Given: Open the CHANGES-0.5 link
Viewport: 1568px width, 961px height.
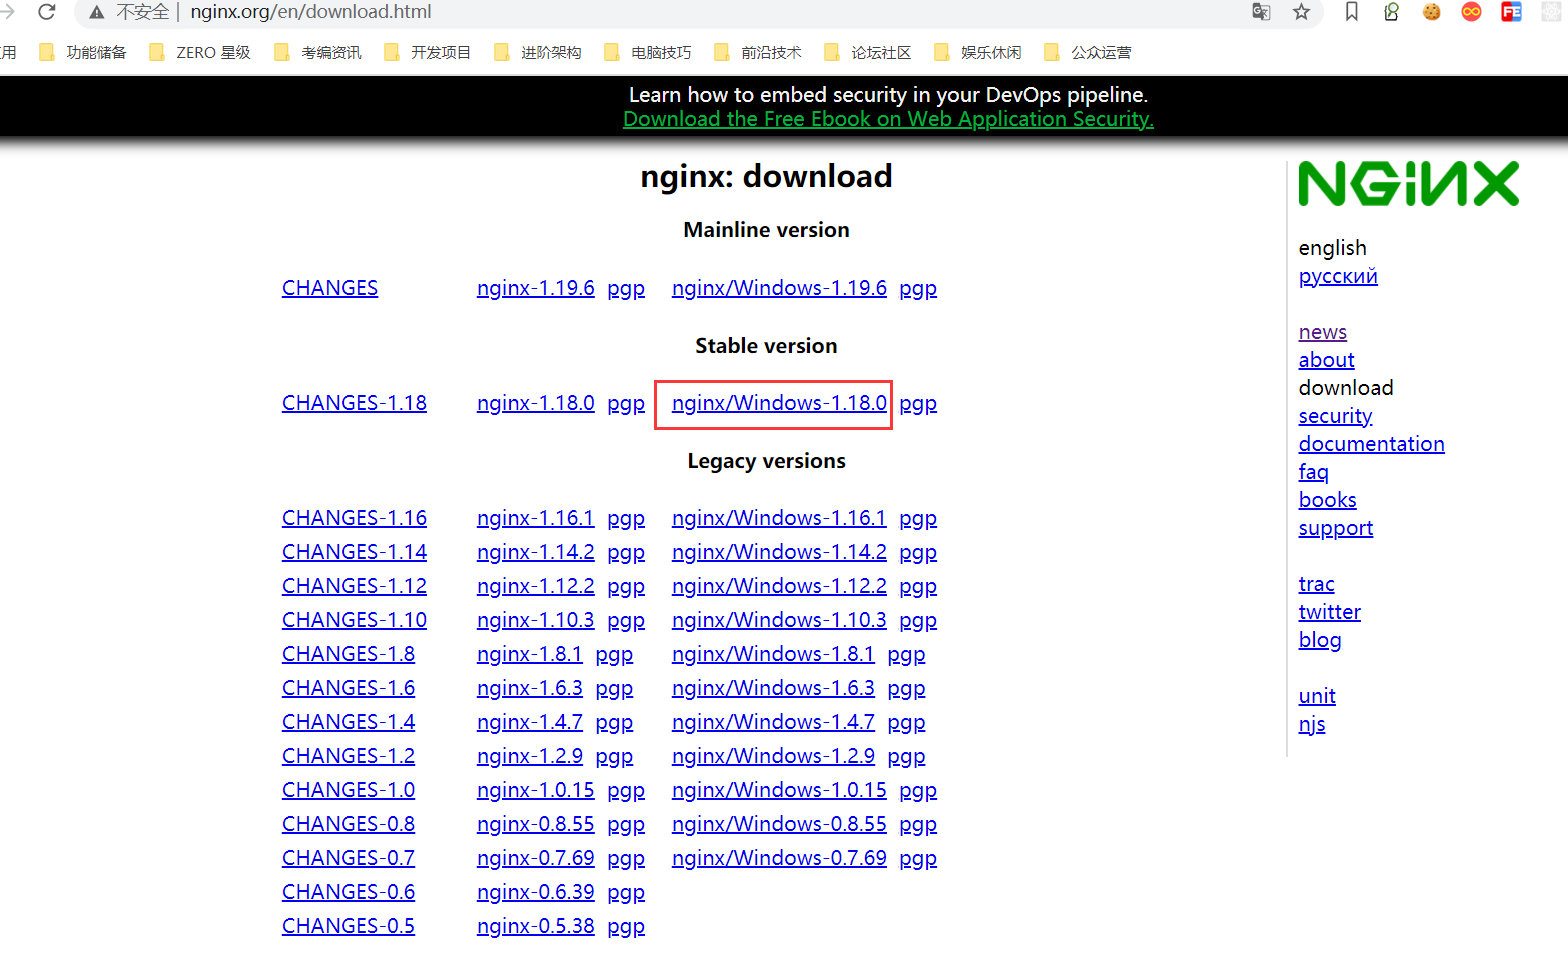Looking at the screenshot, I should (x=348, y=926).
